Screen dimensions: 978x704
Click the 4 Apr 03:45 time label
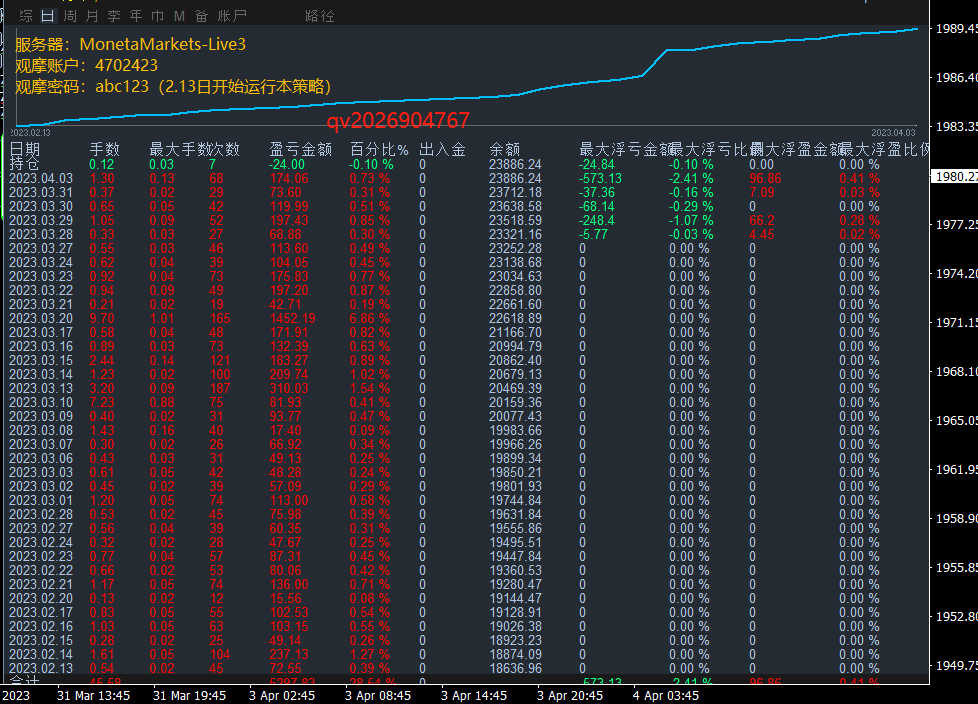pyautogui.click(x=666, y=695)
